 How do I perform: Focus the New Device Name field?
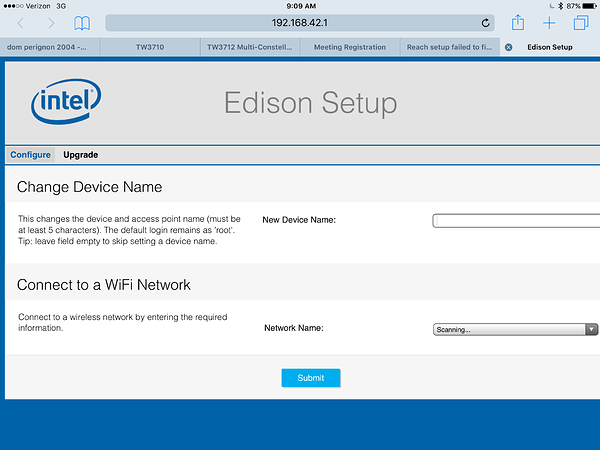tap(516, 221)
